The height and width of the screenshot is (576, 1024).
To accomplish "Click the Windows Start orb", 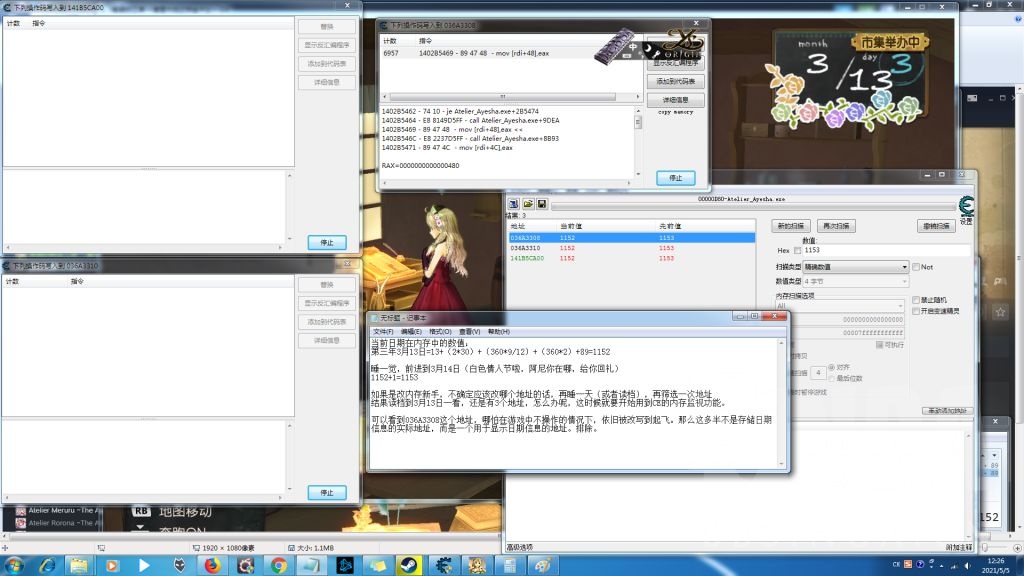I will click(14, 565).
